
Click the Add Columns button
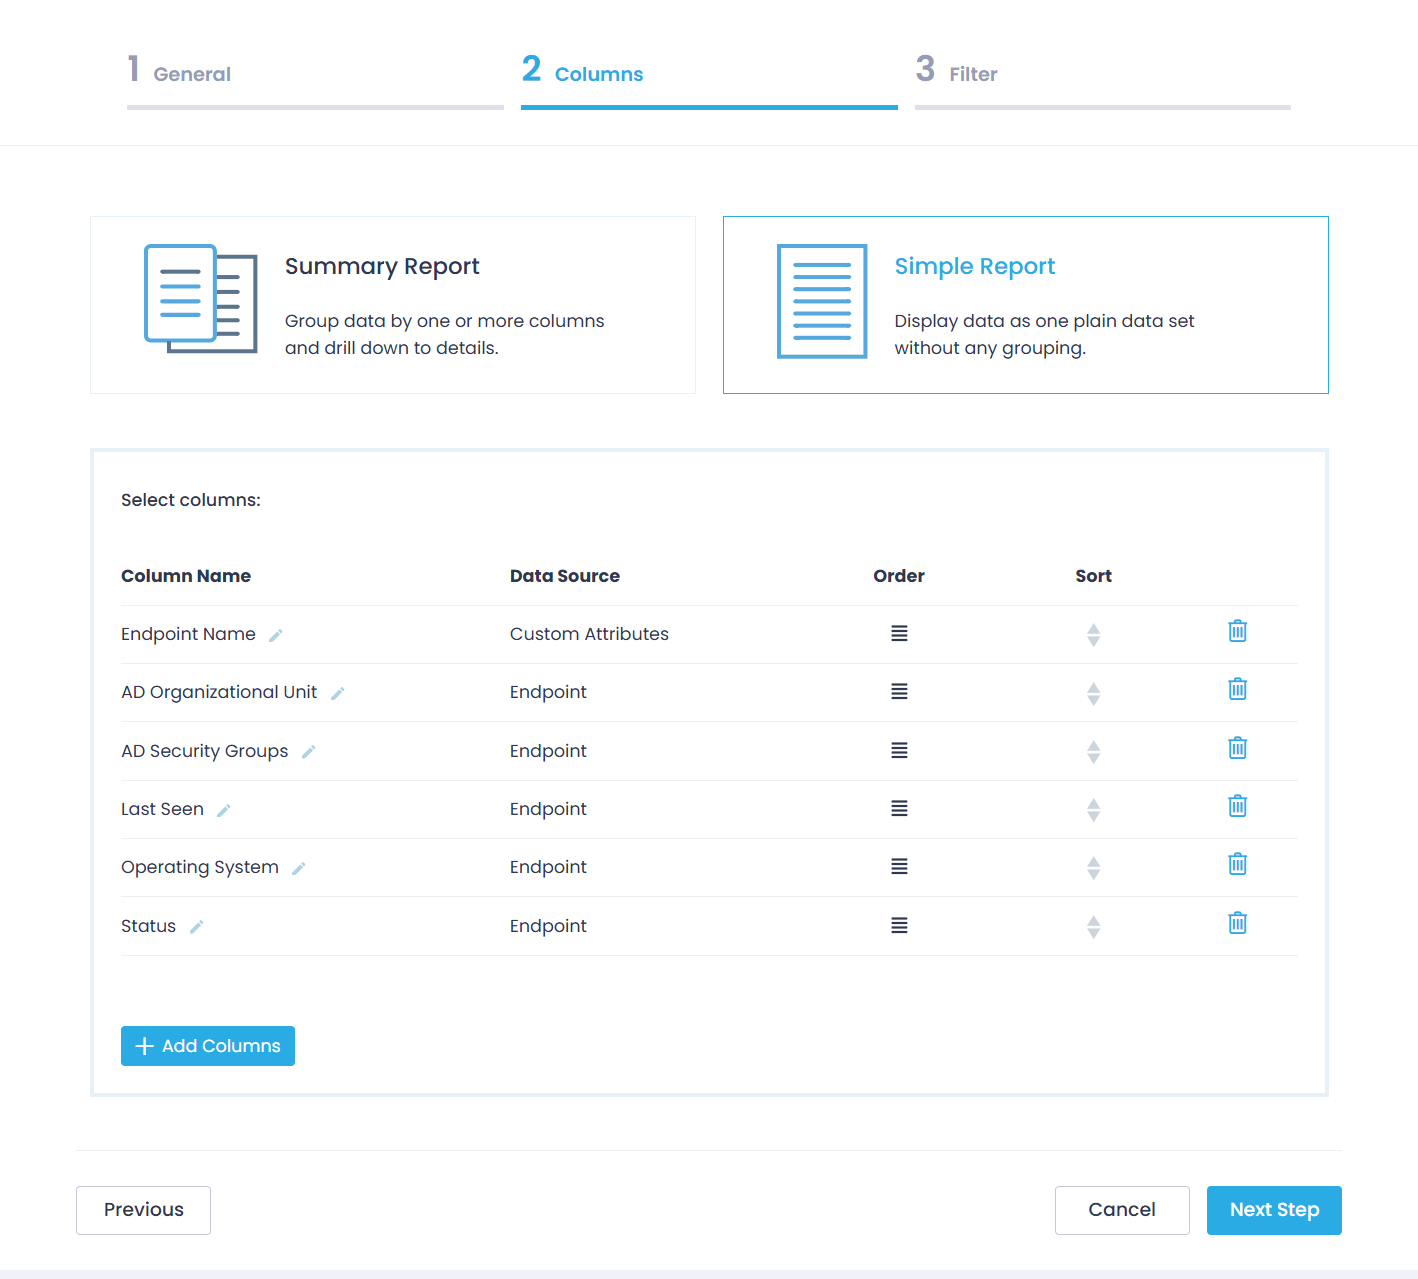pos(208,1046)
